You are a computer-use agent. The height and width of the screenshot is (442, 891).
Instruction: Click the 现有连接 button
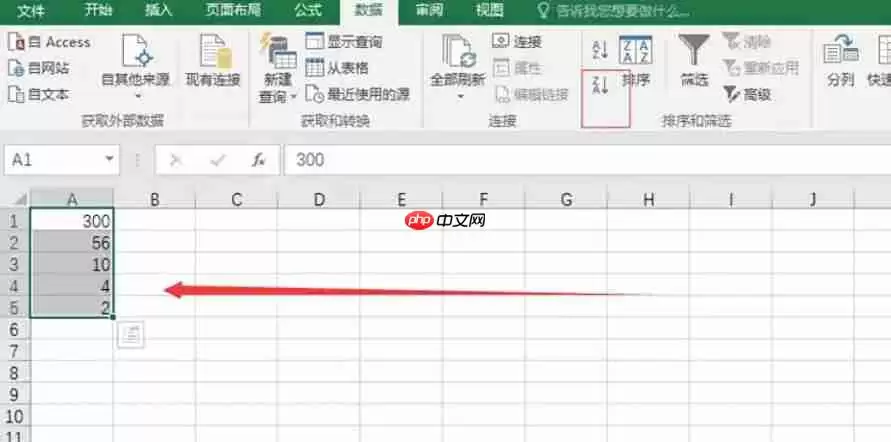[x=213, y=61]
